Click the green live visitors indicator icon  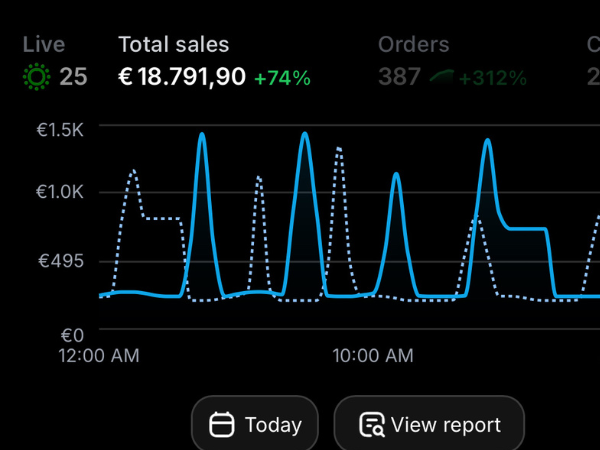(36, 77)
